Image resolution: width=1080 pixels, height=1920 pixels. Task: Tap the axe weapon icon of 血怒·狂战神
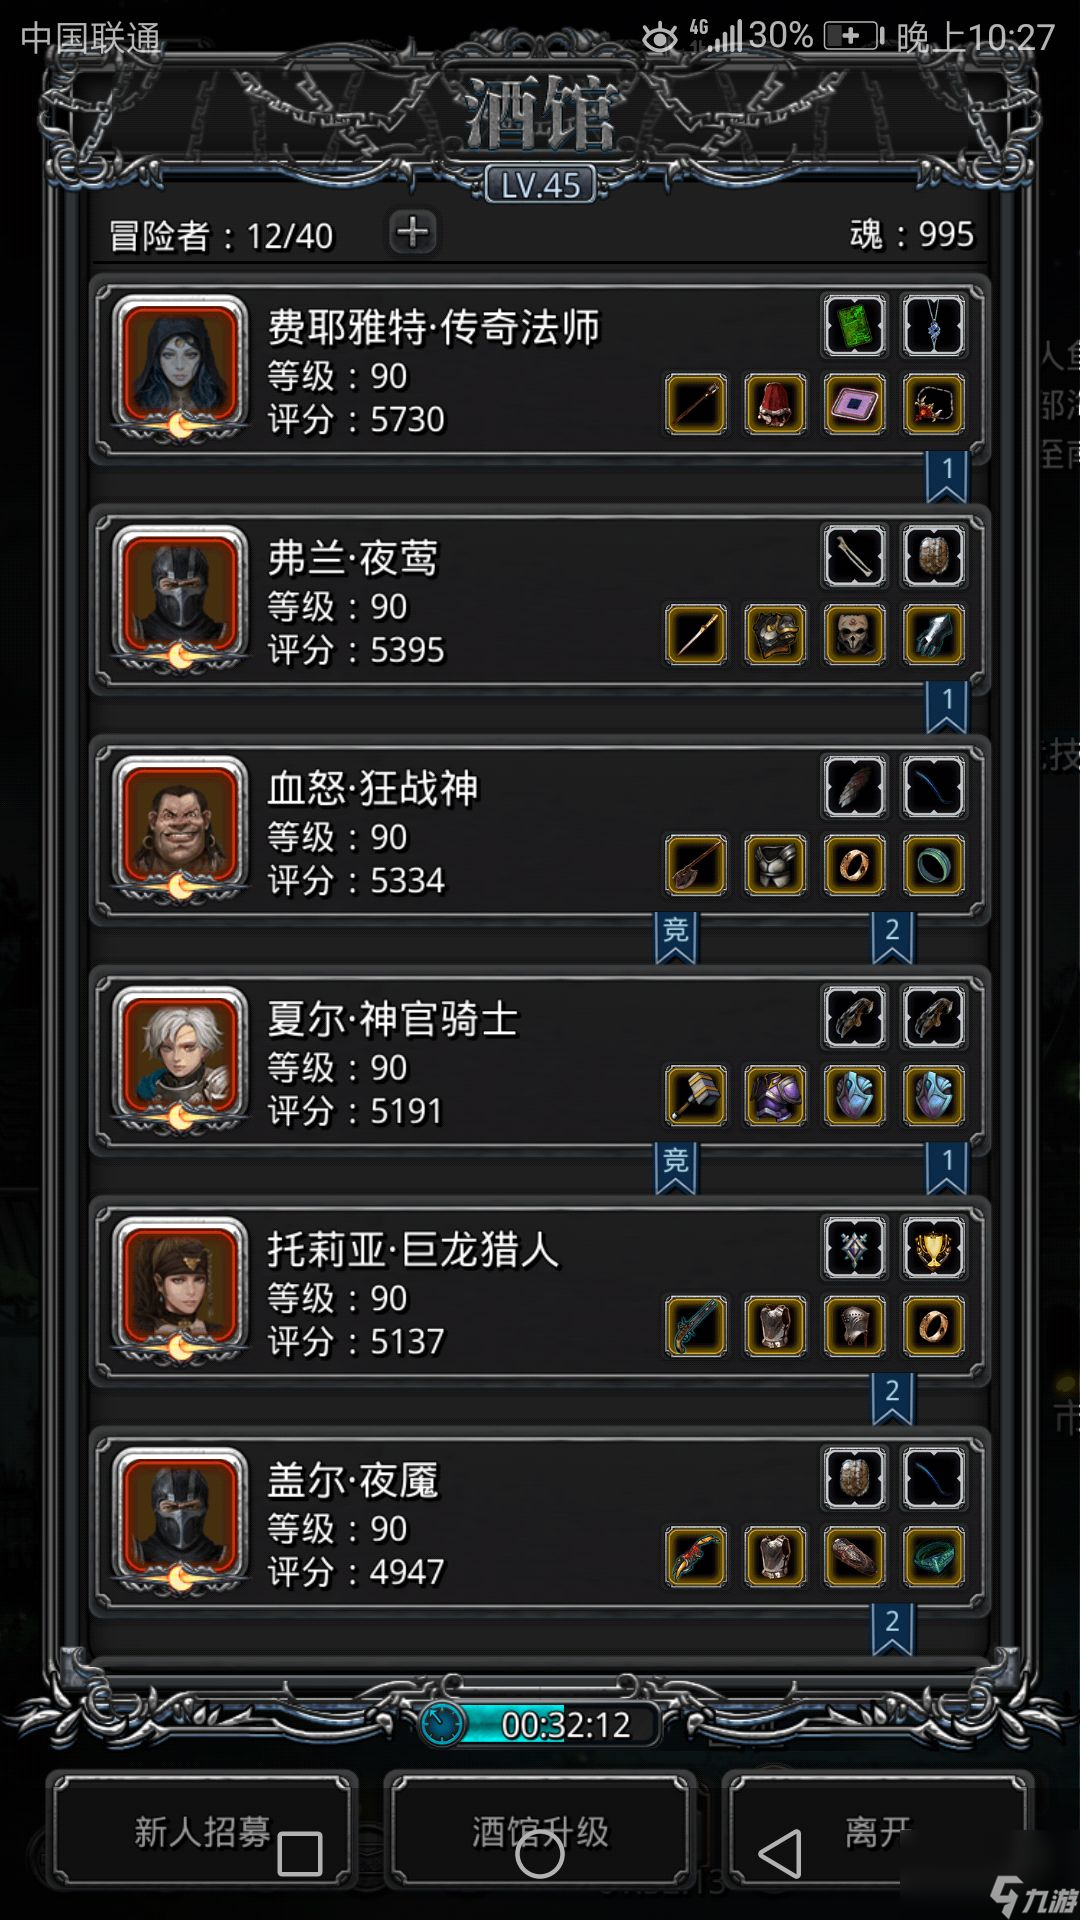pos(696,865)
